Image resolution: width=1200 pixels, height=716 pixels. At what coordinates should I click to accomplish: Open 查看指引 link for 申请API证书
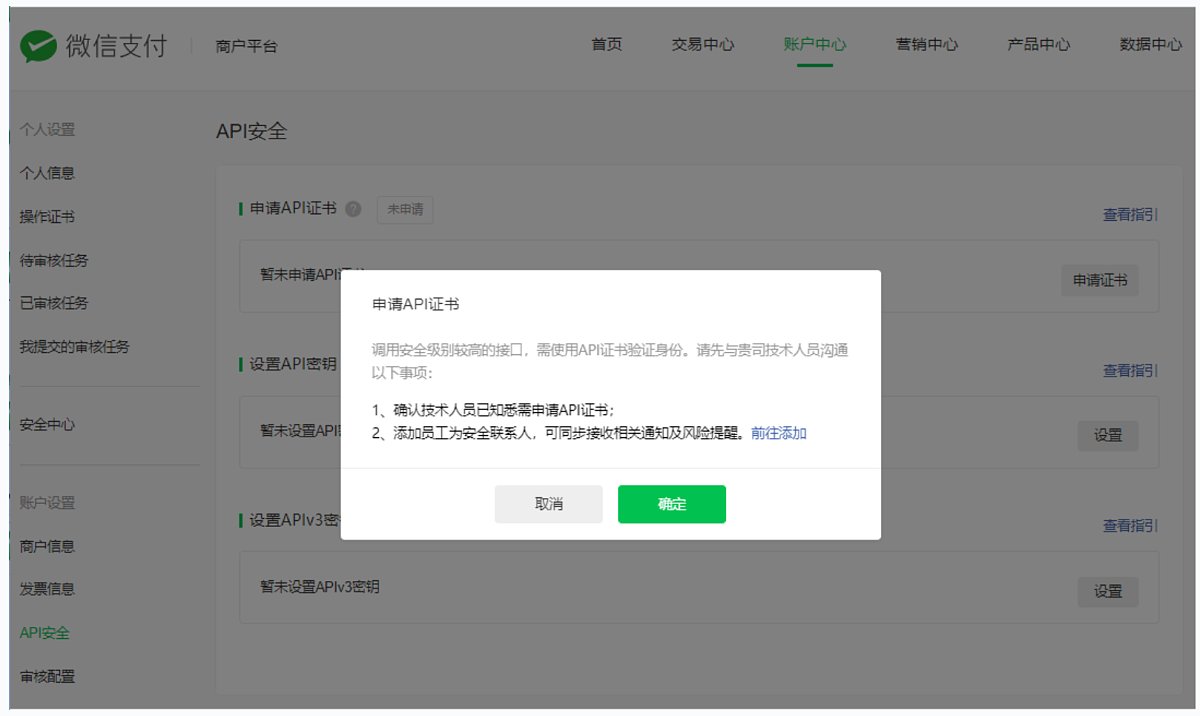[1130, 215]
